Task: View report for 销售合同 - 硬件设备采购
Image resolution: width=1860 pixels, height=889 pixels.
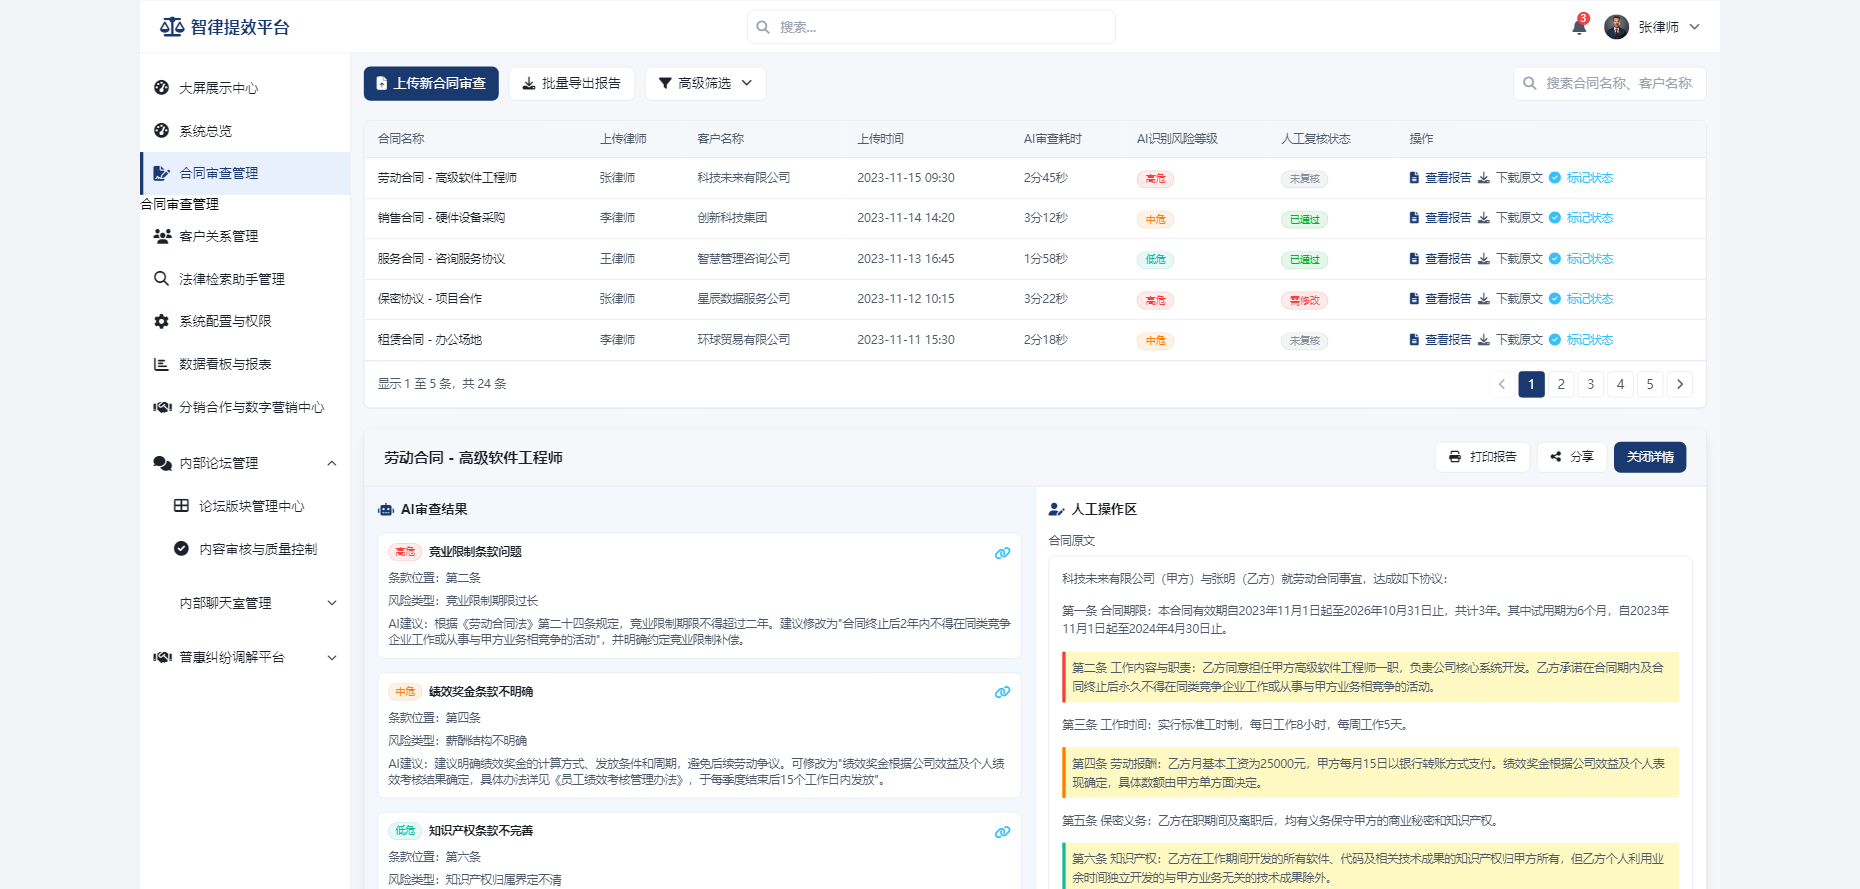Action: coord(1440,218)
